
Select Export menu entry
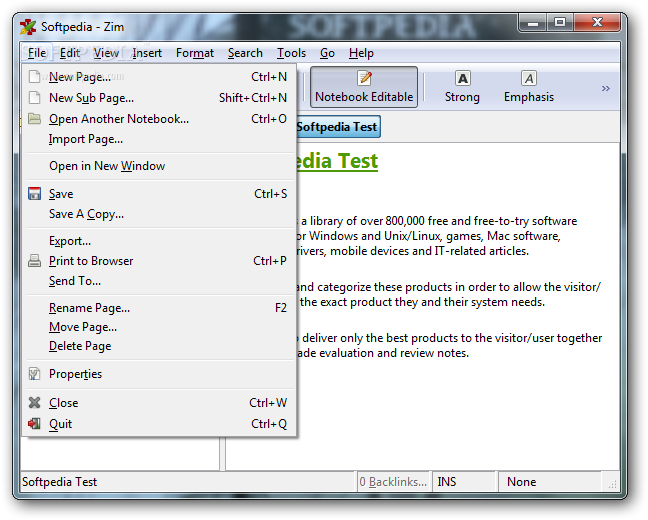point(161,241)
